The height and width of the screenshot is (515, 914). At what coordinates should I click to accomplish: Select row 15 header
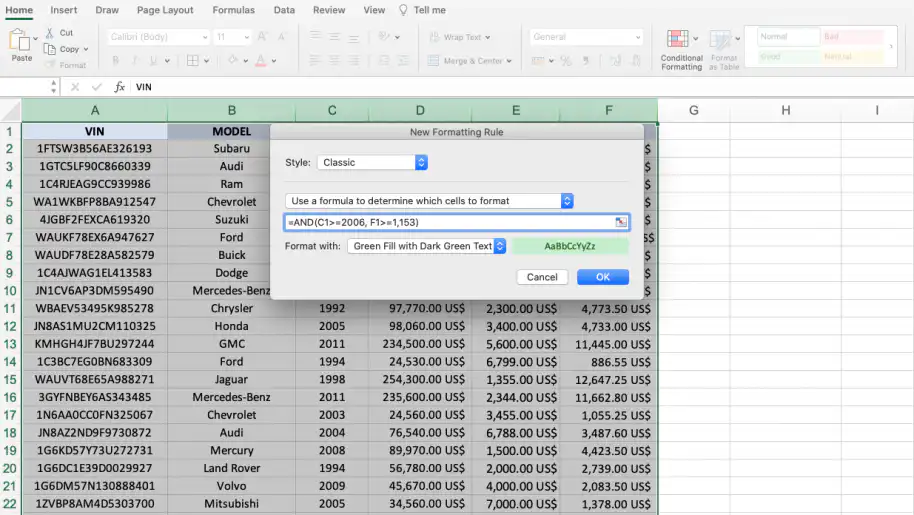coord(10,379)
